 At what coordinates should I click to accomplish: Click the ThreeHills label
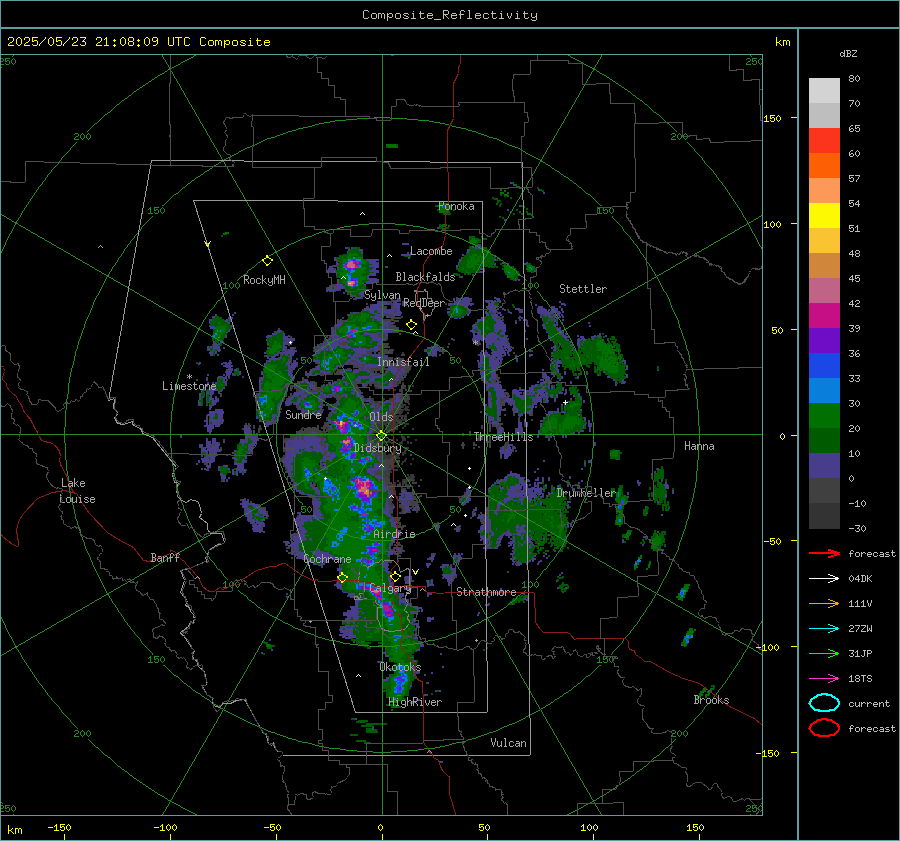pyautogui.click(x=503, y=437)
